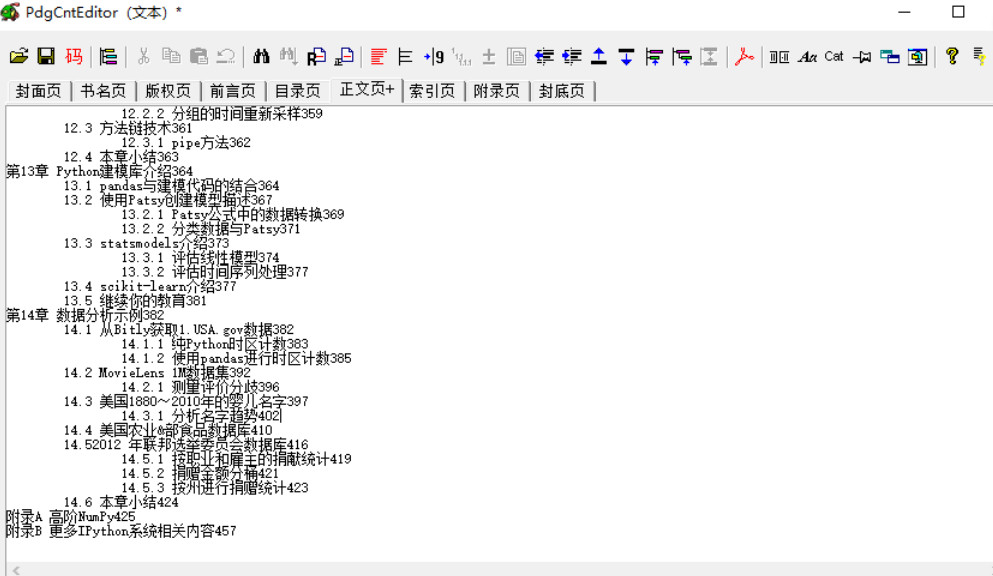This screenshot has height=576, width=993.
Task: Click line '12.3.1 pipe方法362'
Action: coord(186,143)
